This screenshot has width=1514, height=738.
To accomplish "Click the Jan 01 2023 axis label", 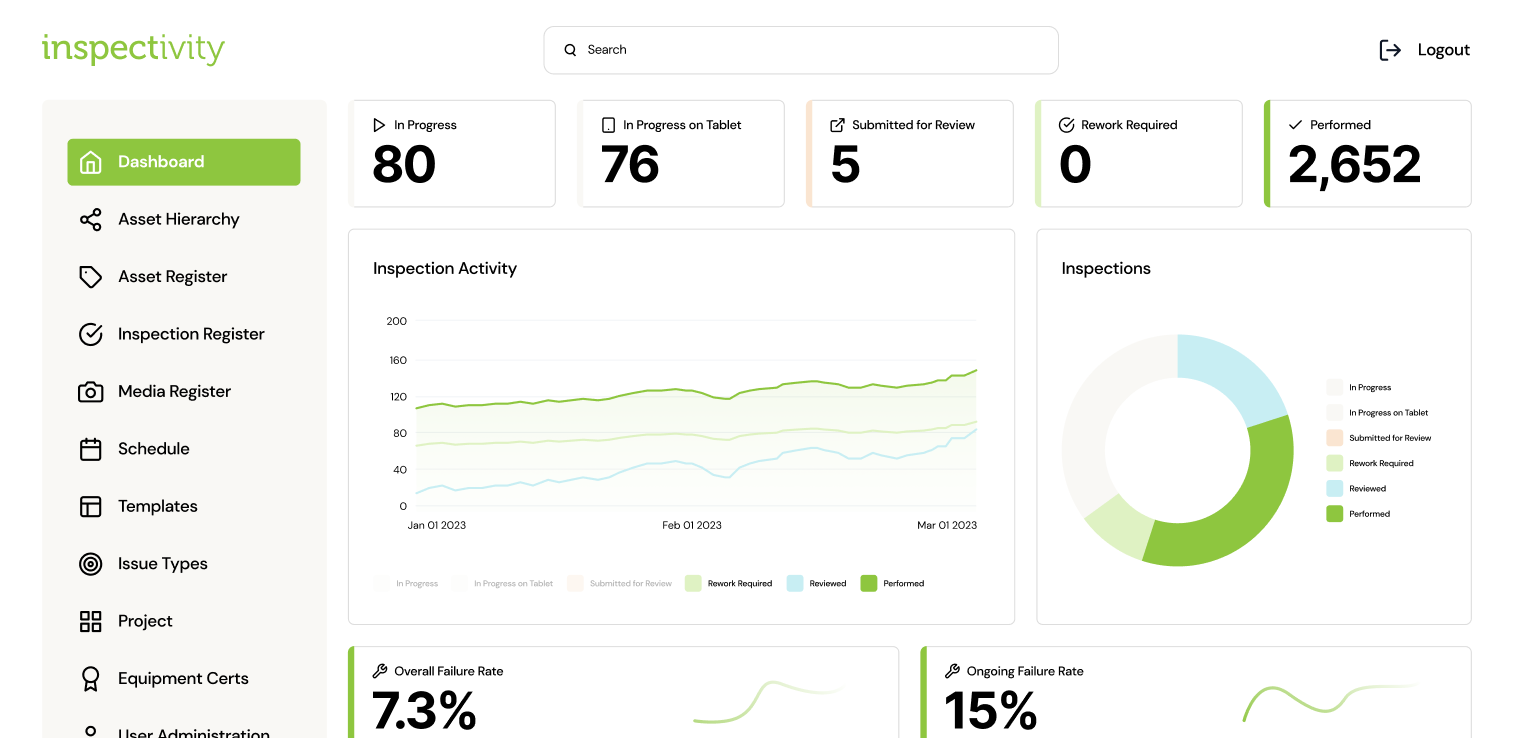I will 437,525.
